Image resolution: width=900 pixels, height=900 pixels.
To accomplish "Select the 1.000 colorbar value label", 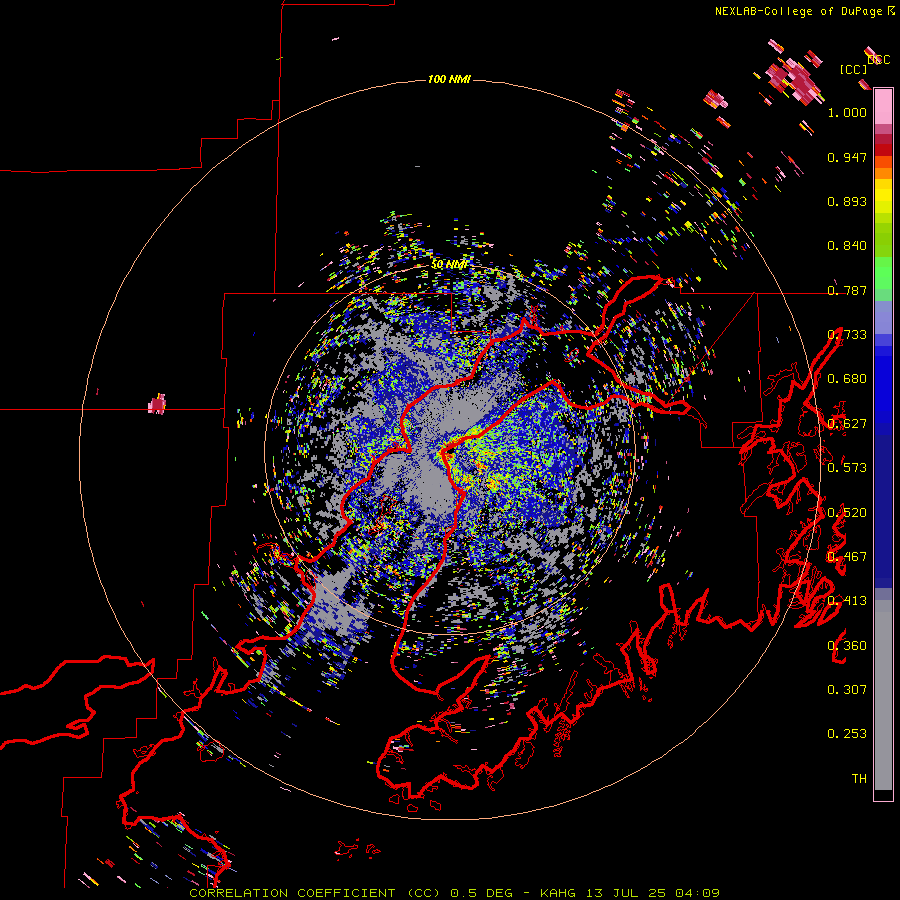I will pos(847,112).
